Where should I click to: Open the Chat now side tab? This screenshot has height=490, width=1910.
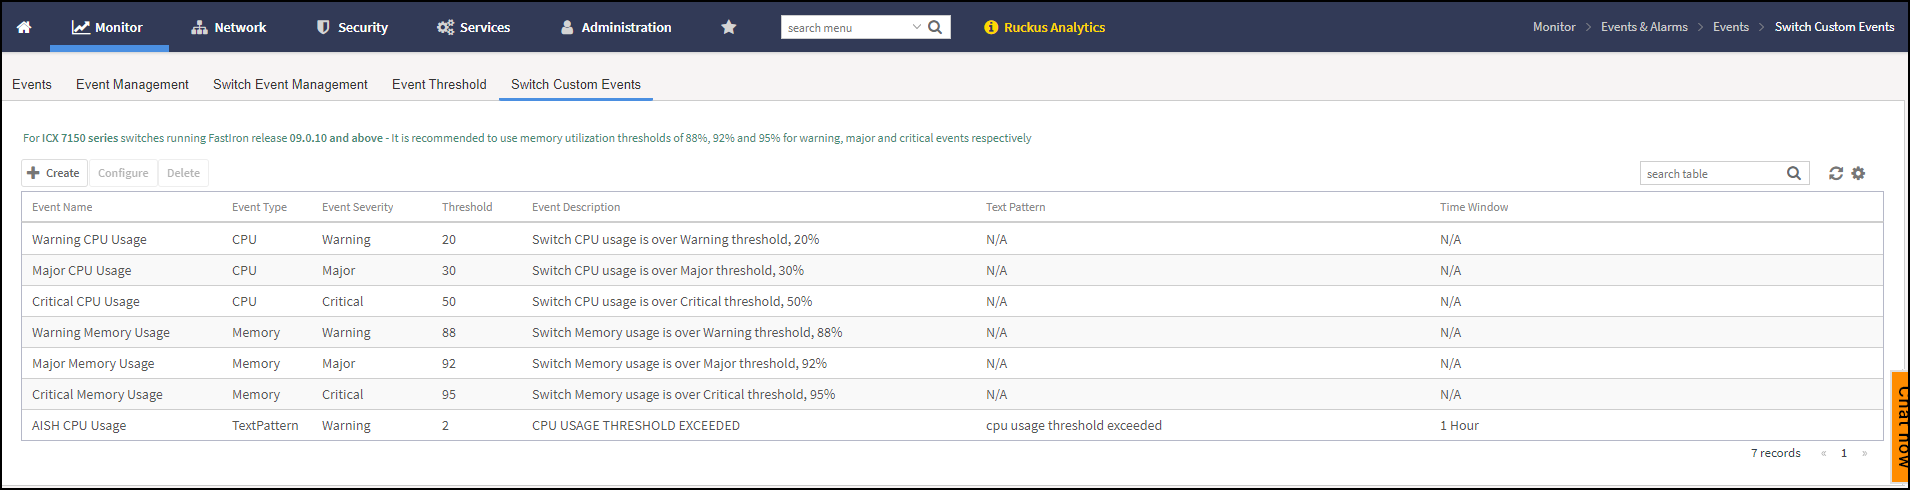[1901, 427]
